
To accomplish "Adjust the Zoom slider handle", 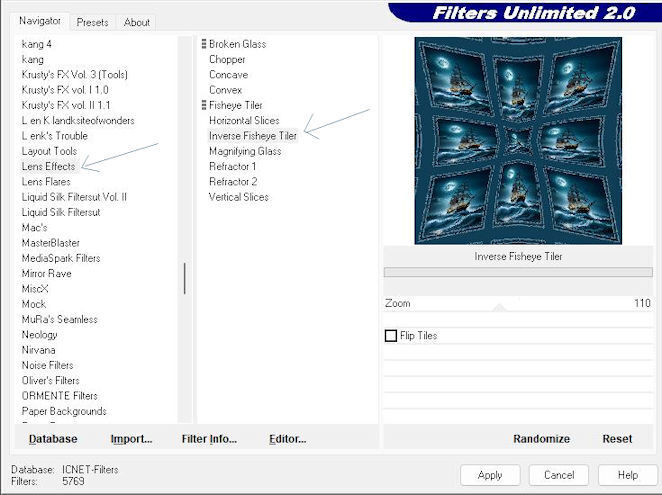I will tap(499, 307).
